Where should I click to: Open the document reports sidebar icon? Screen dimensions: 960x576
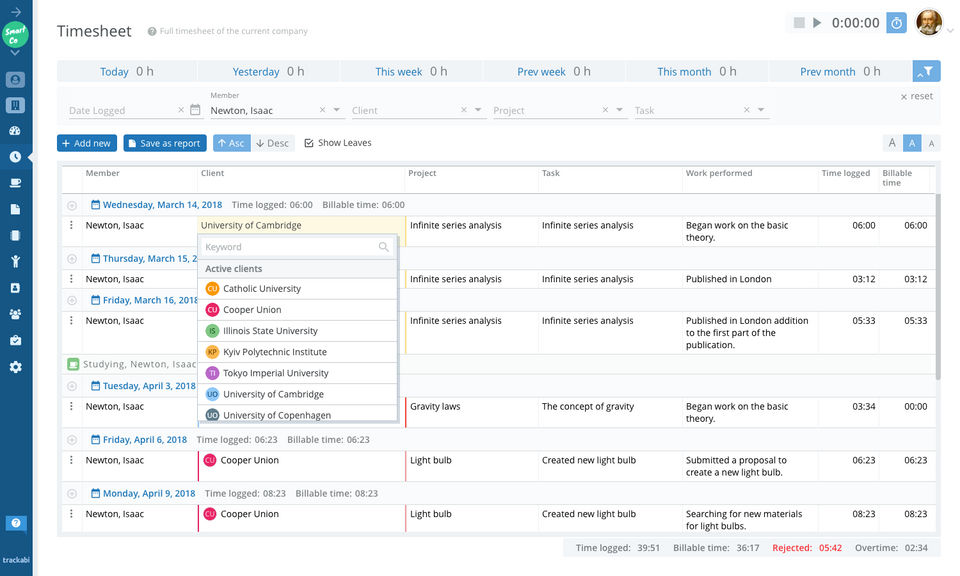15,209
